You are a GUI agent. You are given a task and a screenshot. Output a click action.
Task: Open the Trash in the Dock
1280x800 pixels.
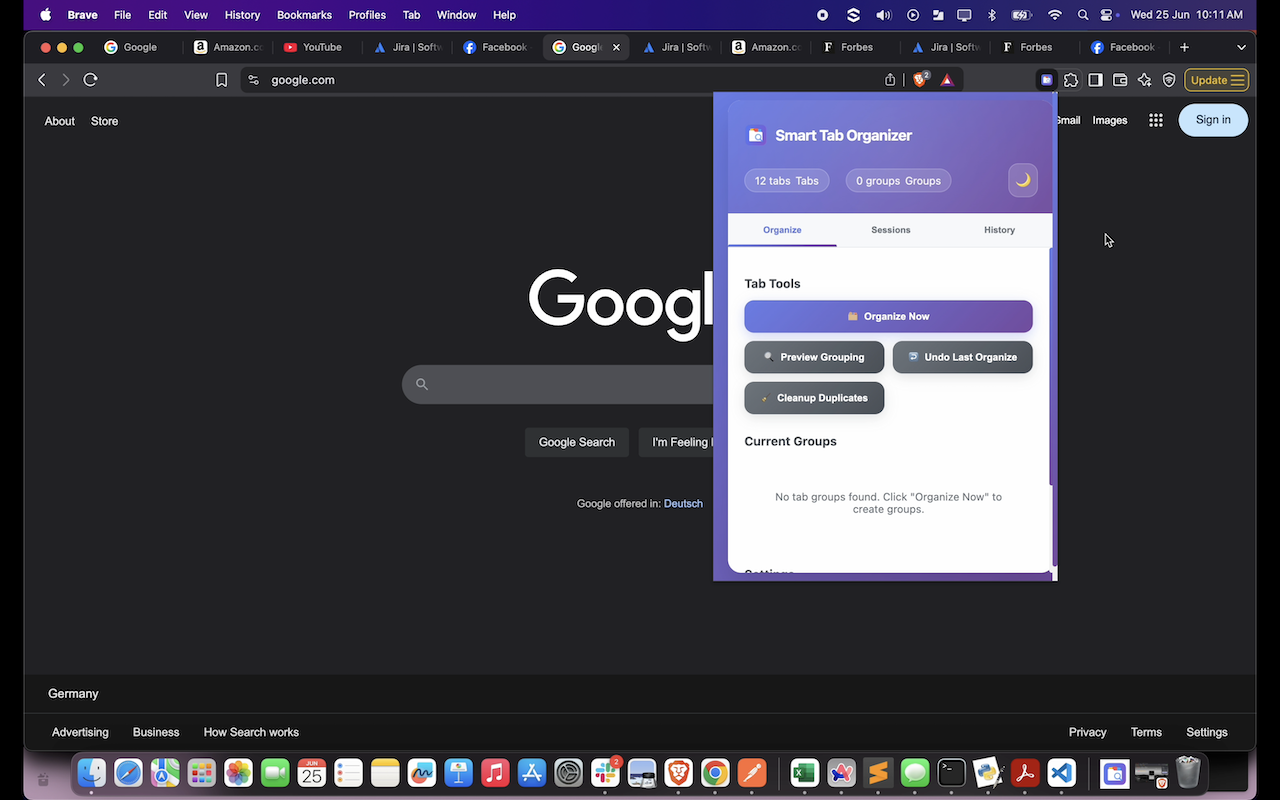(1188, 773)
